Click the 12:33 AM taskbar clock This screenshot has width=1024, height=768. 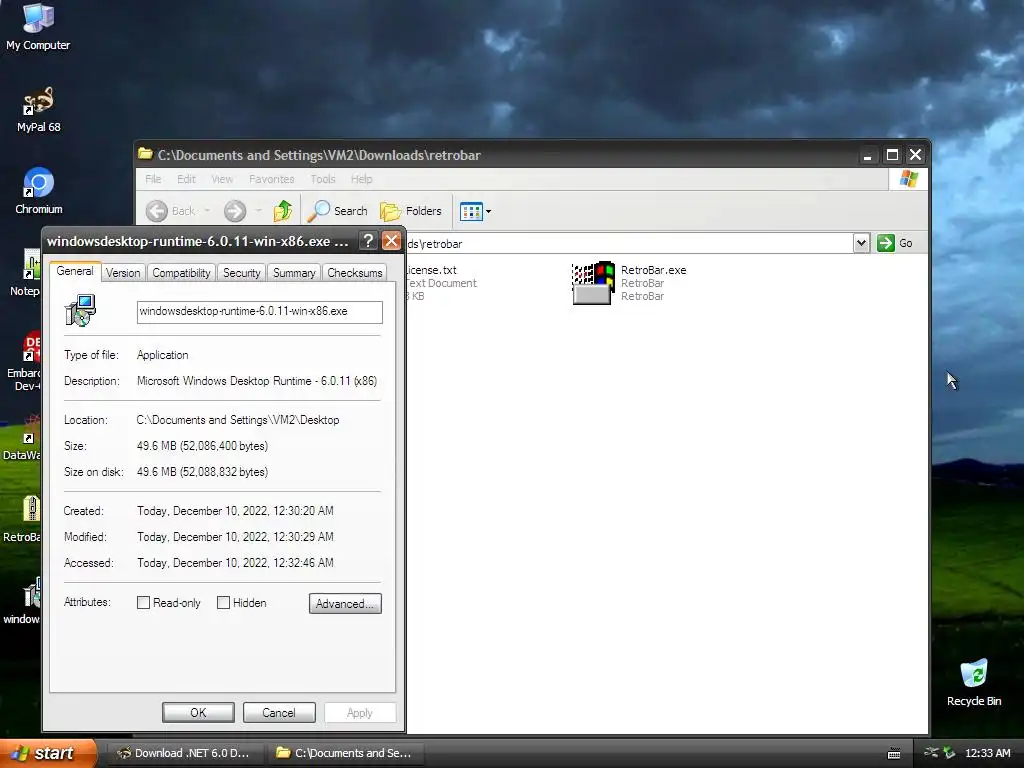(987, 753)
